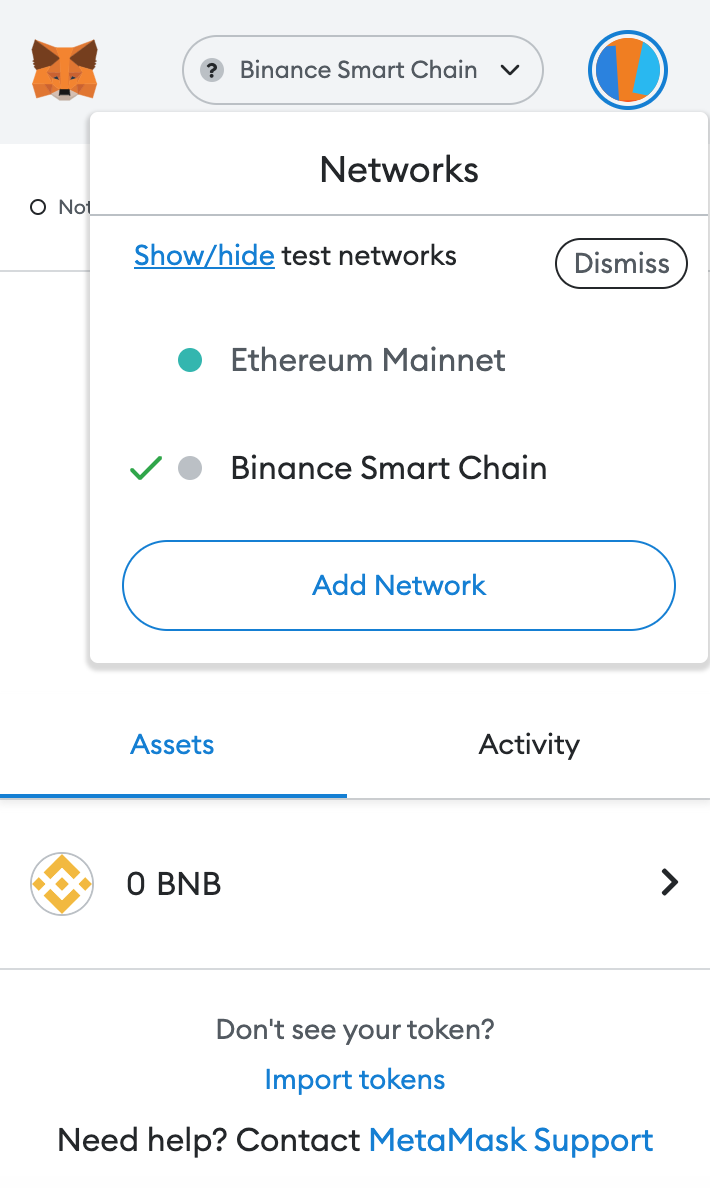Select Ethereum Mainnet network

(x=367, y=360)
